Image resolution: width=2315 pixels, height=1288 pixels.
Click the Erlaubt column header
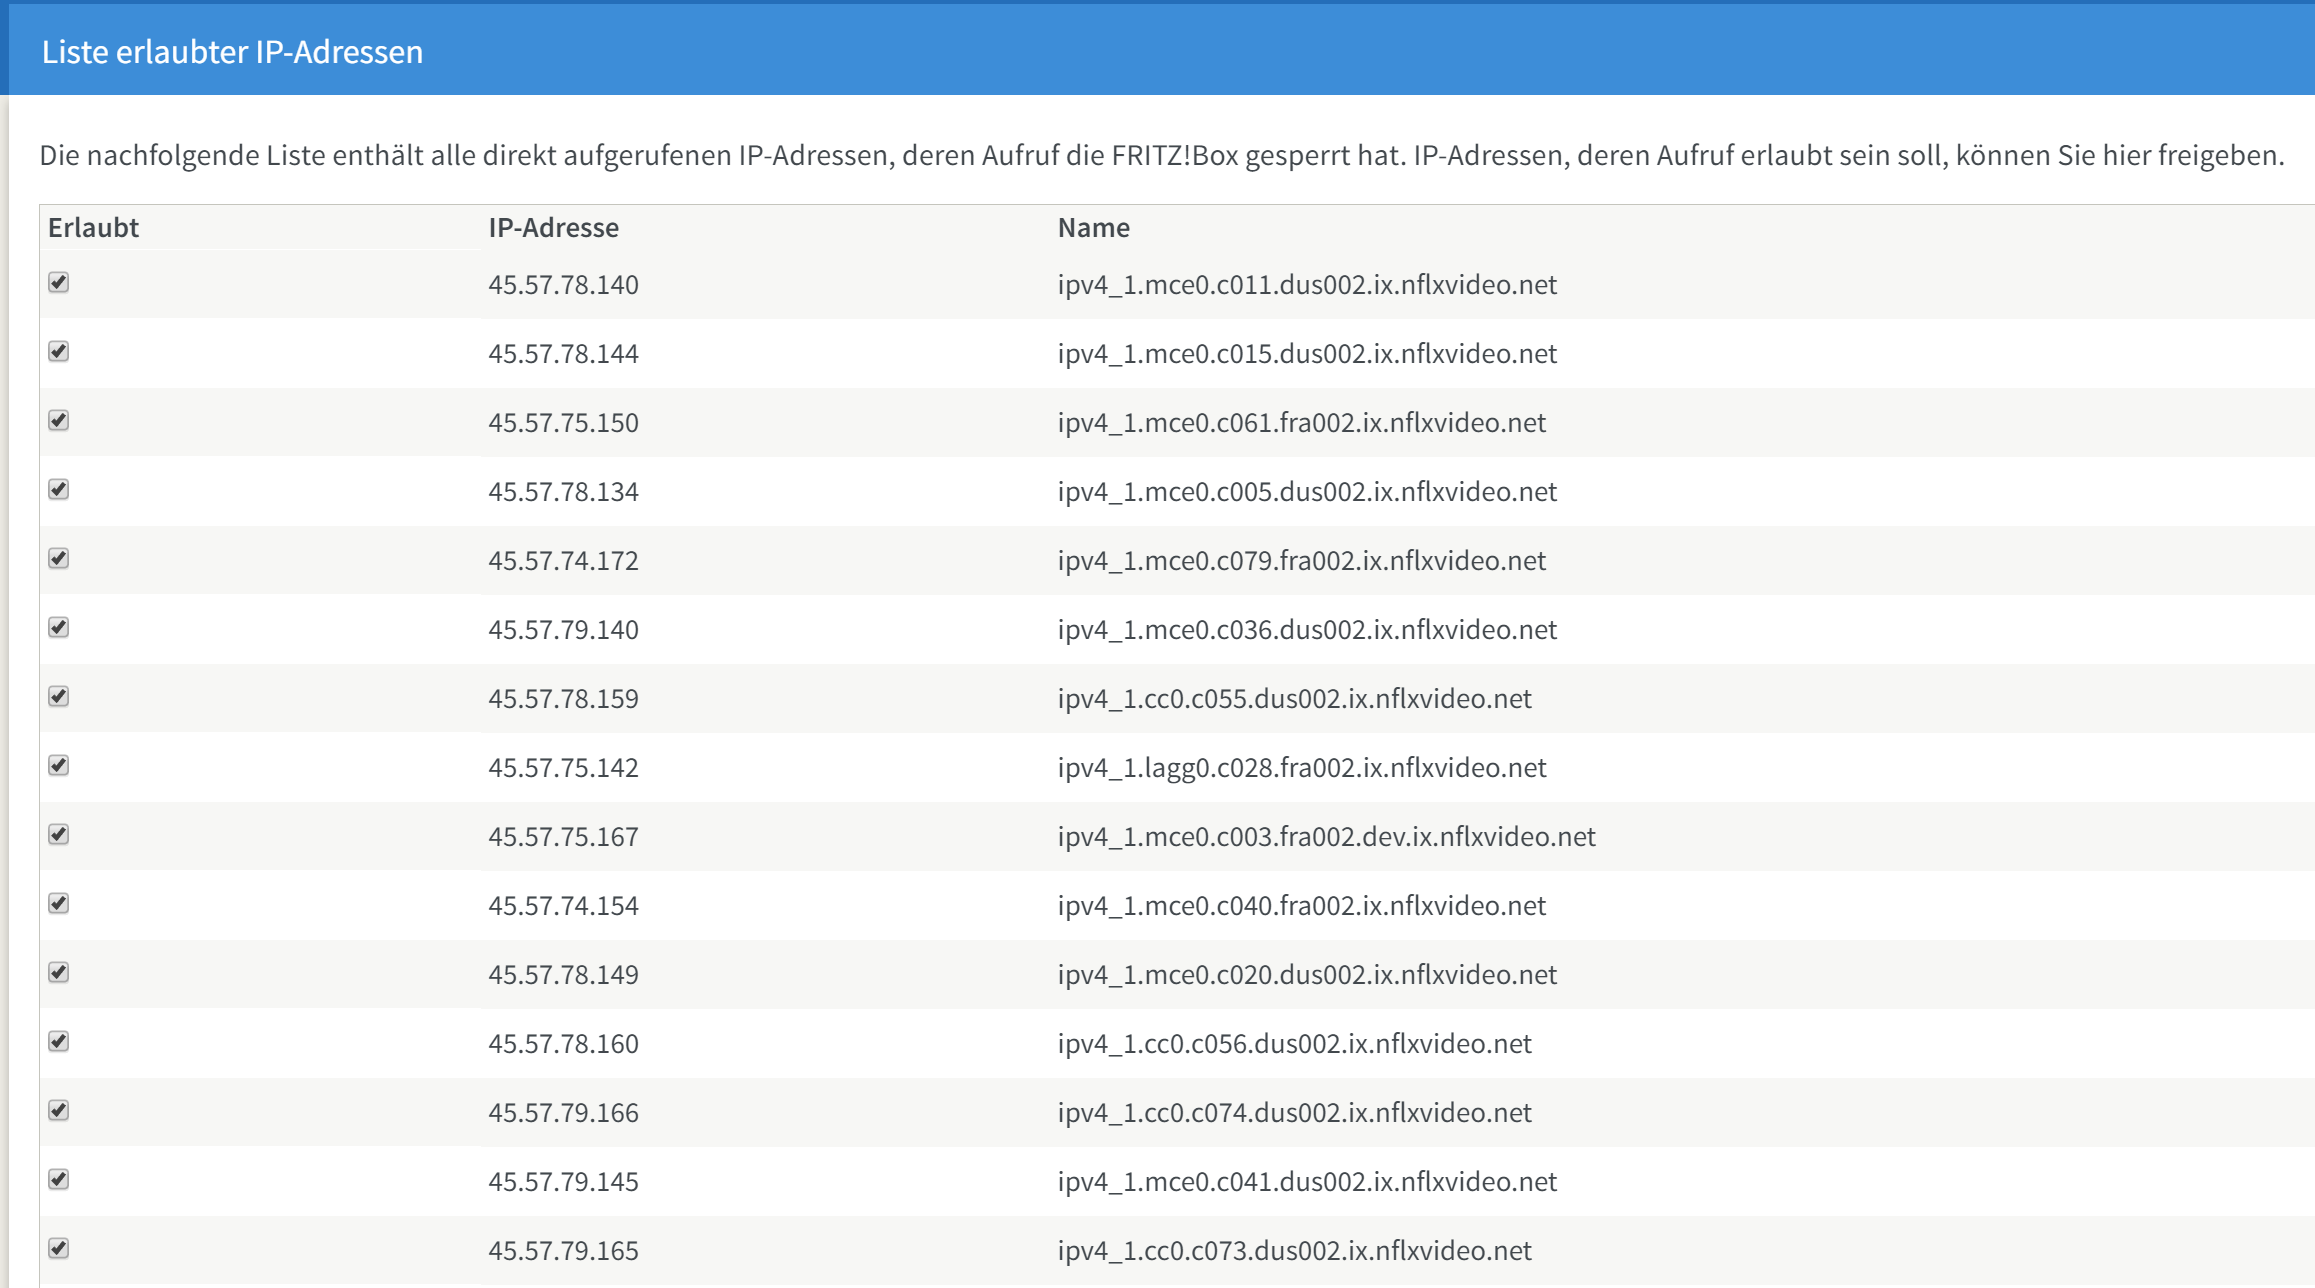tap(93, 228)
